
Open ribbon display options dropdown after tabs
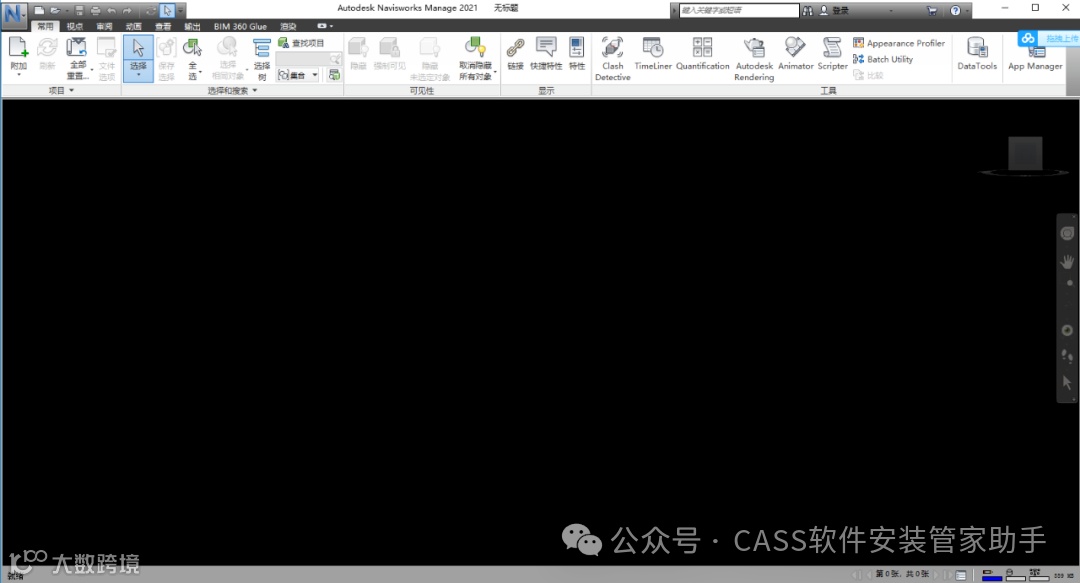[324, 26]
